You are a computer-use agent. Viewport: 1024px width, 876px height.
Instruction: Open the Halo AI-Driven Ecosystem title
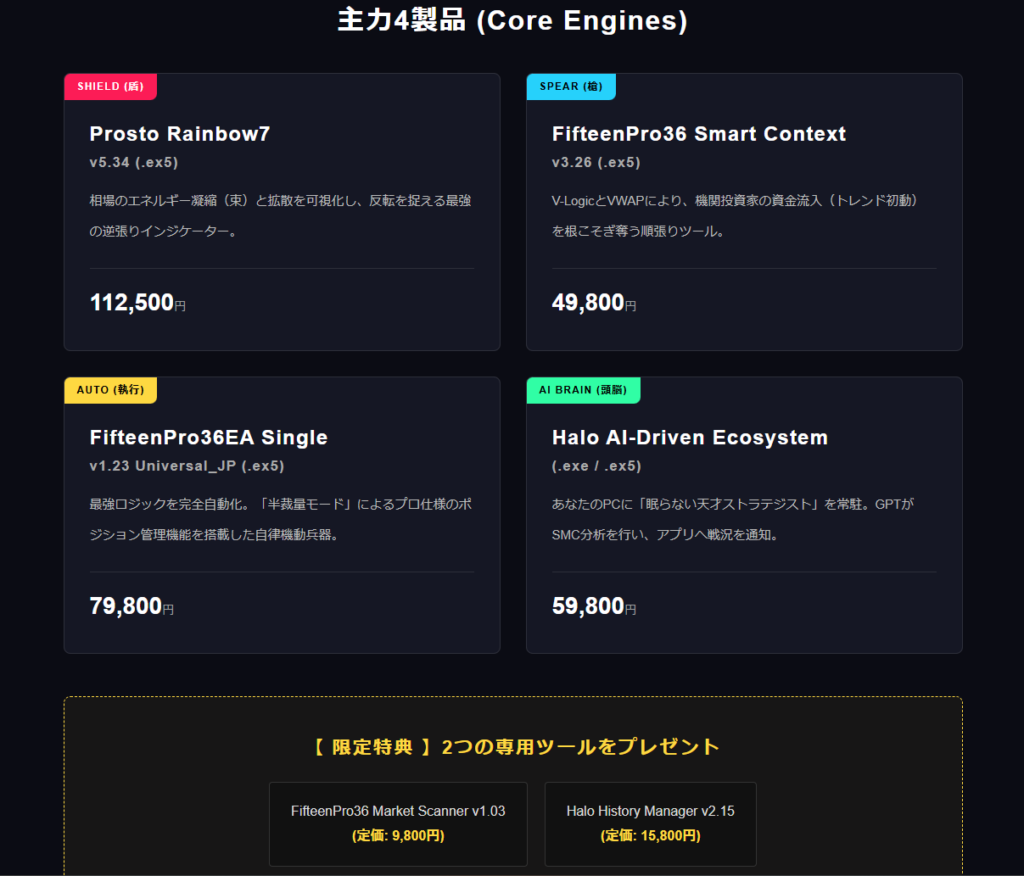[690, 438]
